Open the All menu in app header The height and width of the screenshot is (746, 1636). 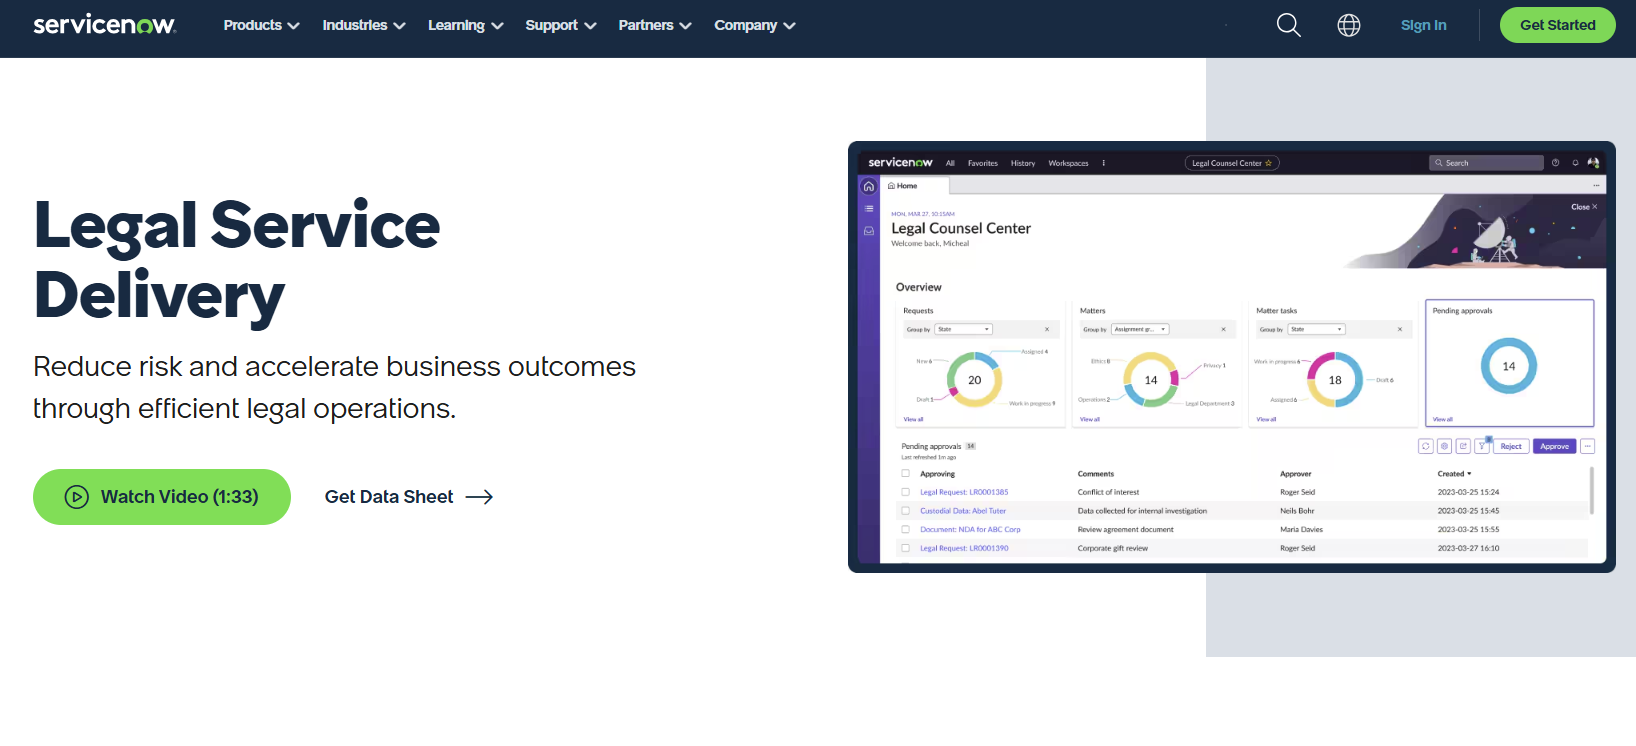point(950,163)
